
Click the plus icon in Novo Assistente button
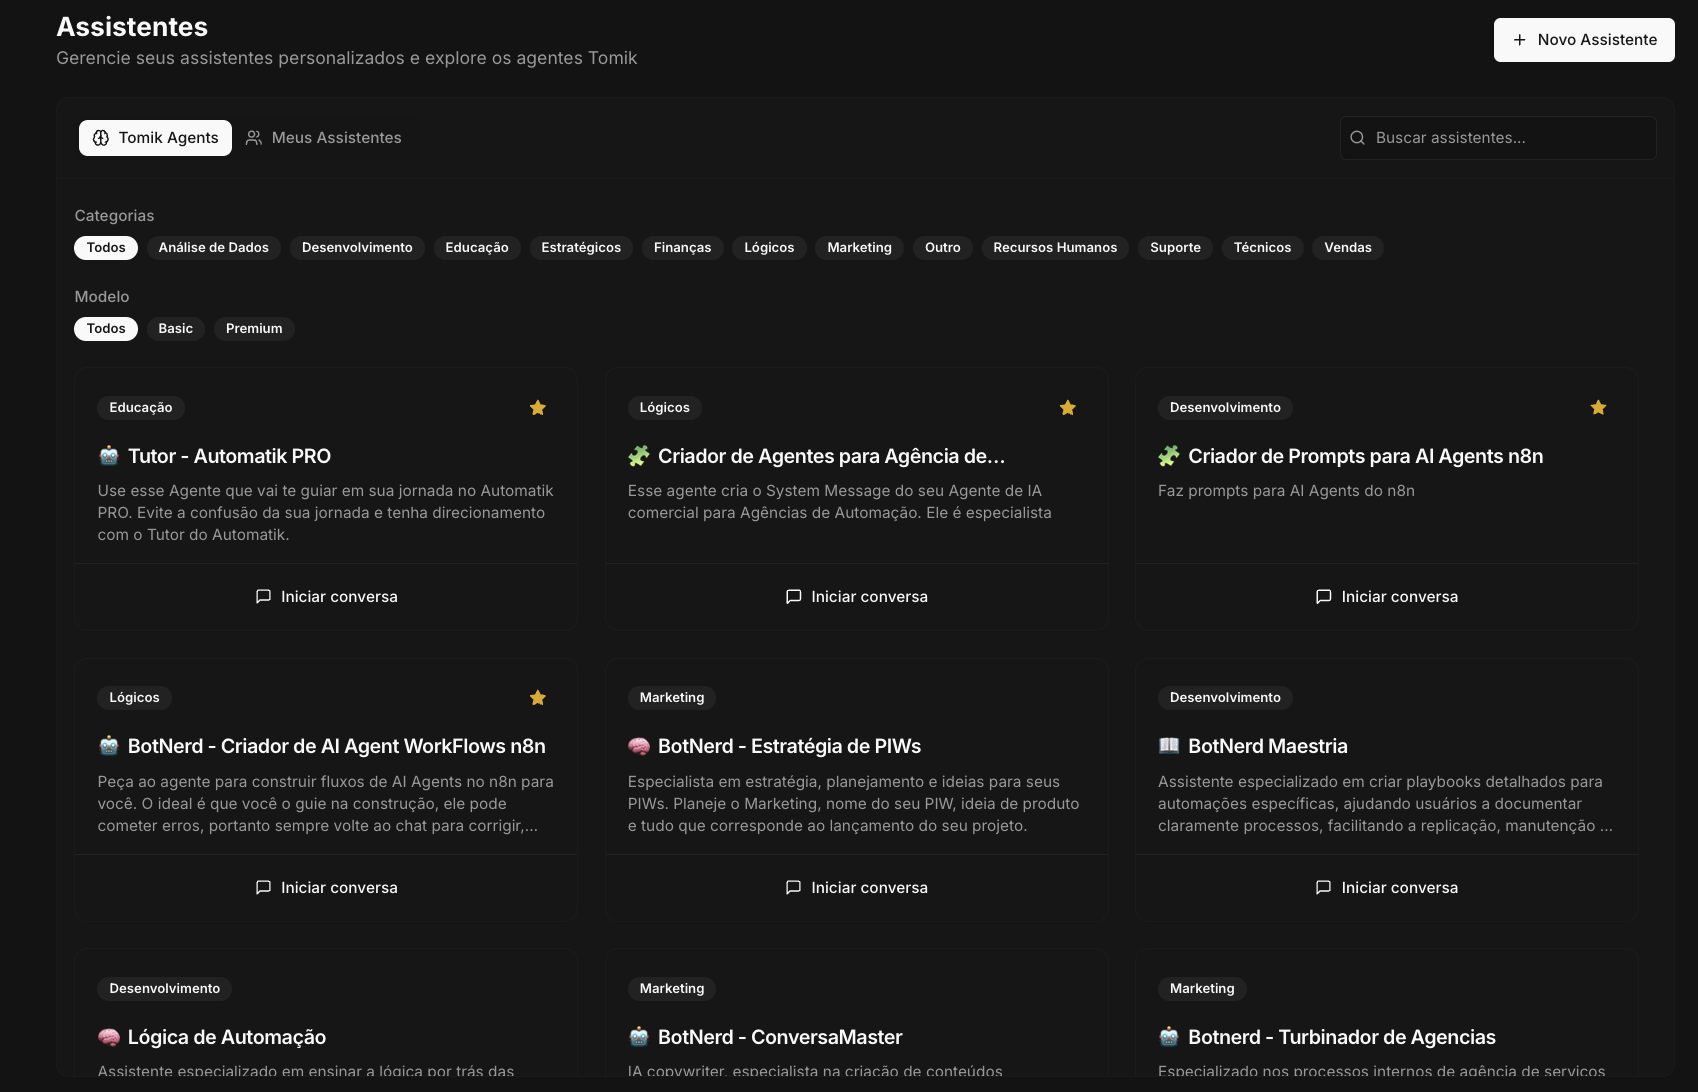point(1520,40)
